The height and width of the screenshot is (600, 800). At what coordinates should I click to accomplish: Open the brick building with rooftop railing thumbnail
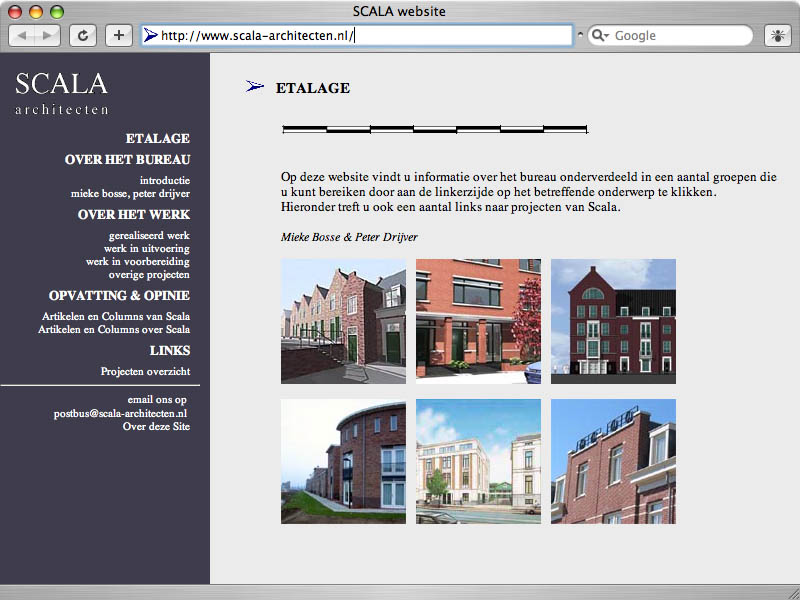pyautogui.click(x=613, y=461)
